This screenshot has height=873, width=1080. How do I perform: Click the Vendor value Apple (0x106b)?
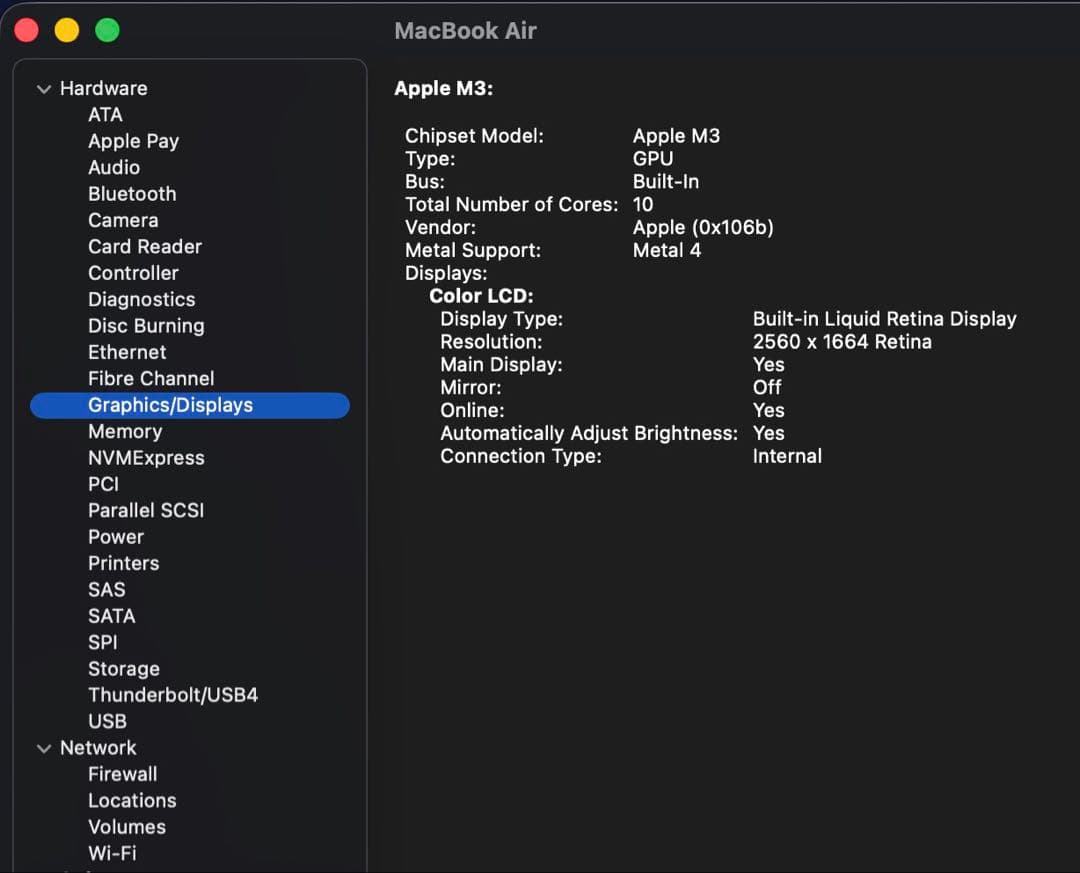pyautogui.click(x=703, y=227)
